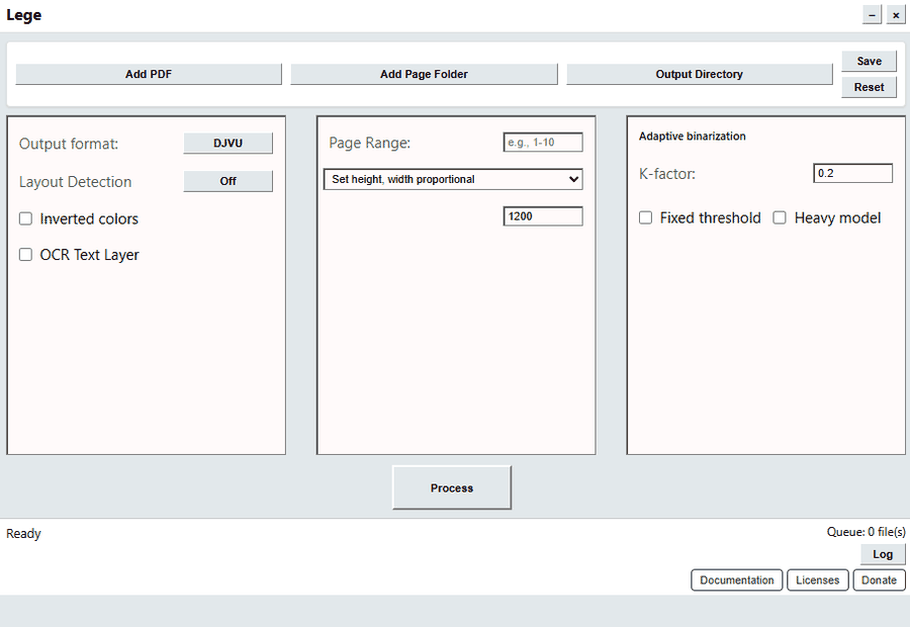Open the Output Directory chooser

click(x=699, y=74)
